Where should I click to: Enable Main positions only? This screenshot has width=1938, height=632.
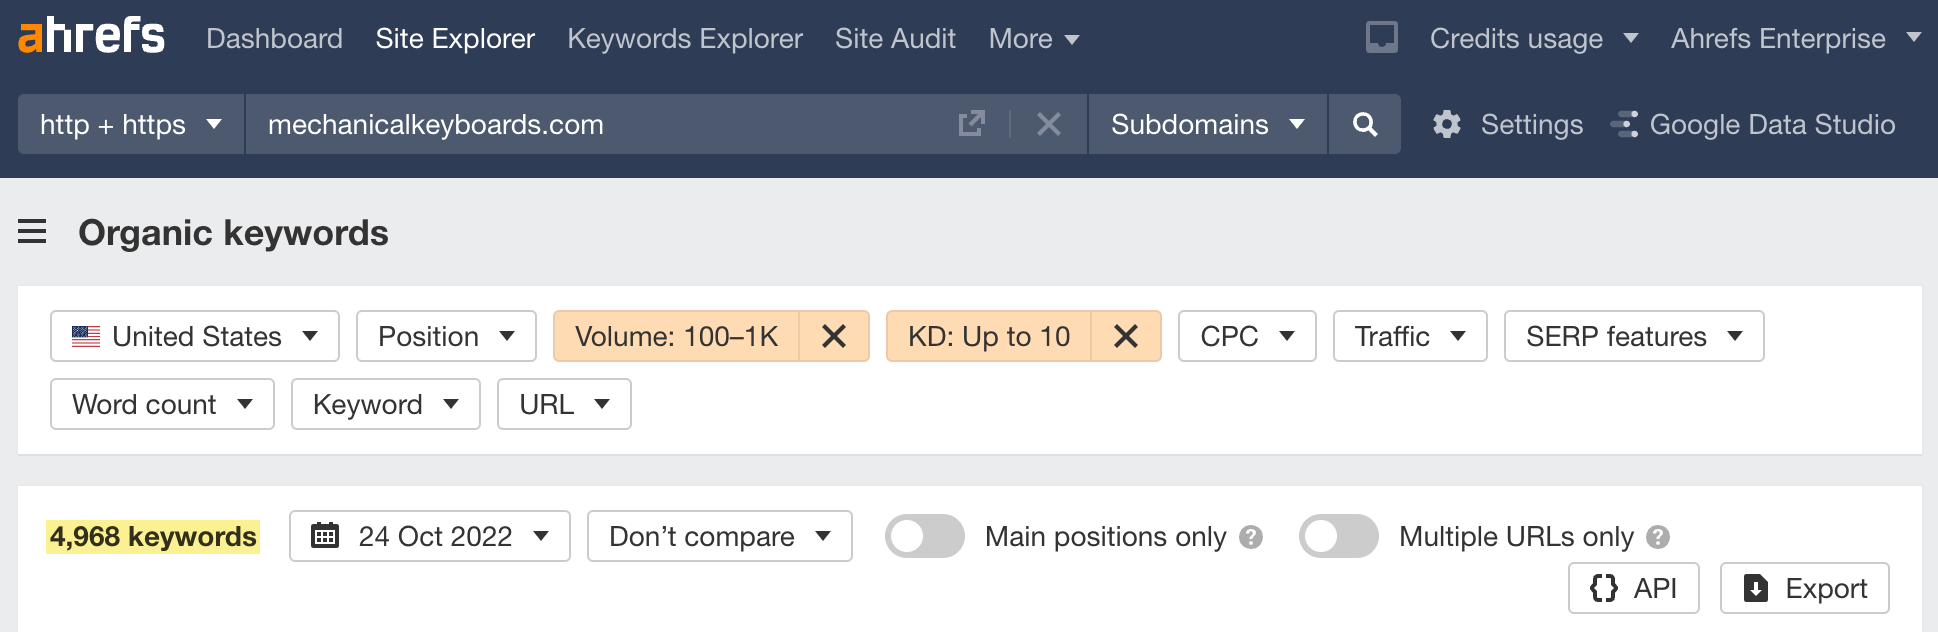click(924, 536)
